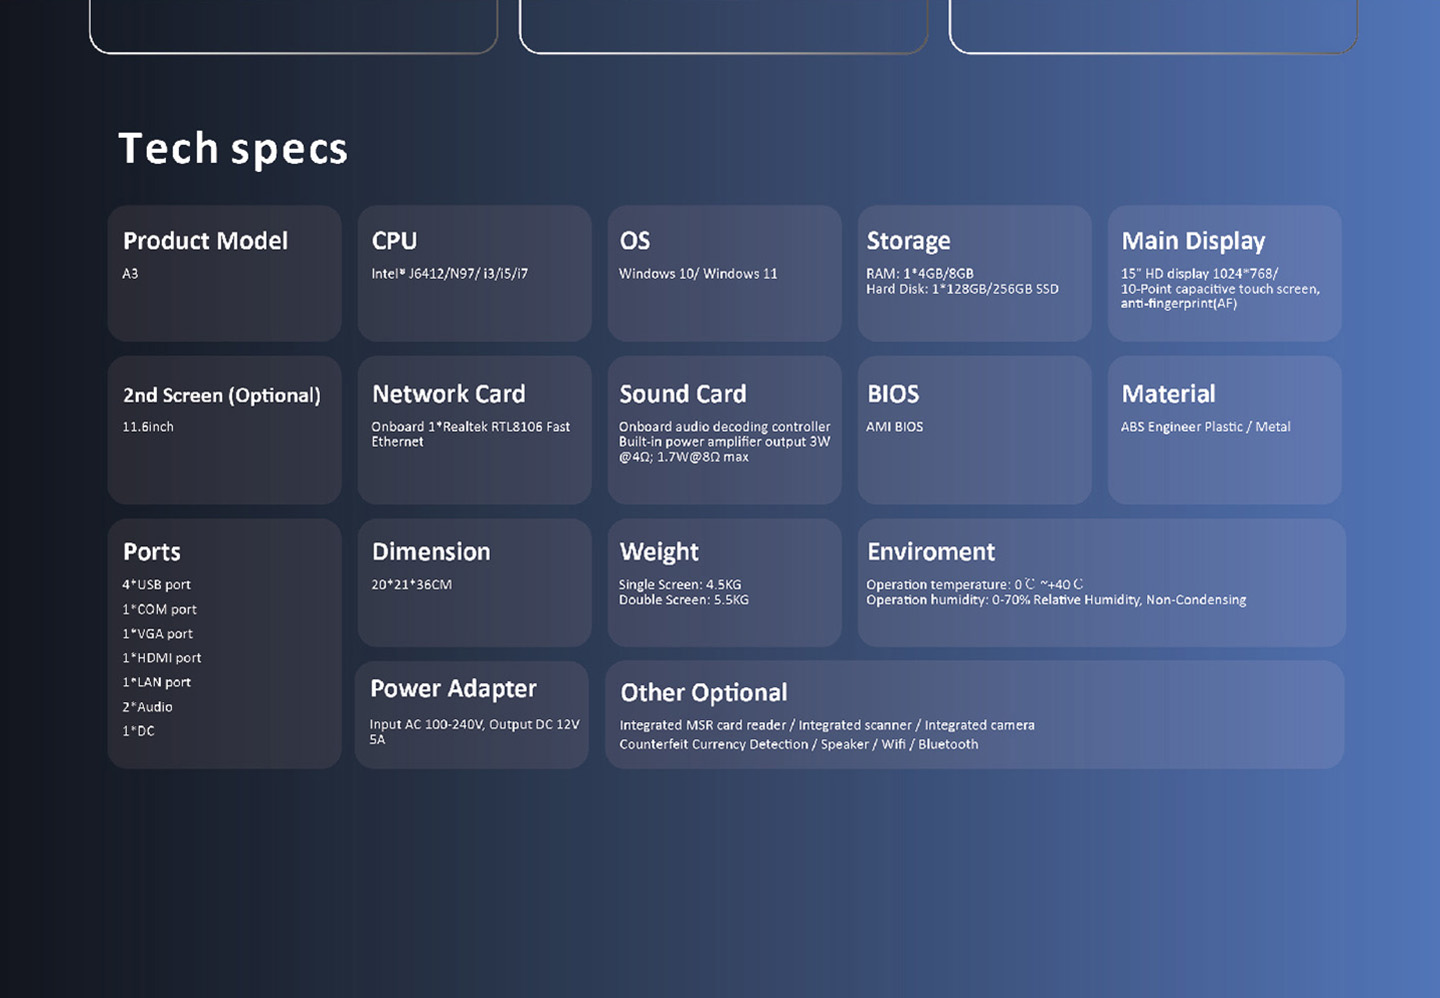Select the Dimension card

coord(474,582)
